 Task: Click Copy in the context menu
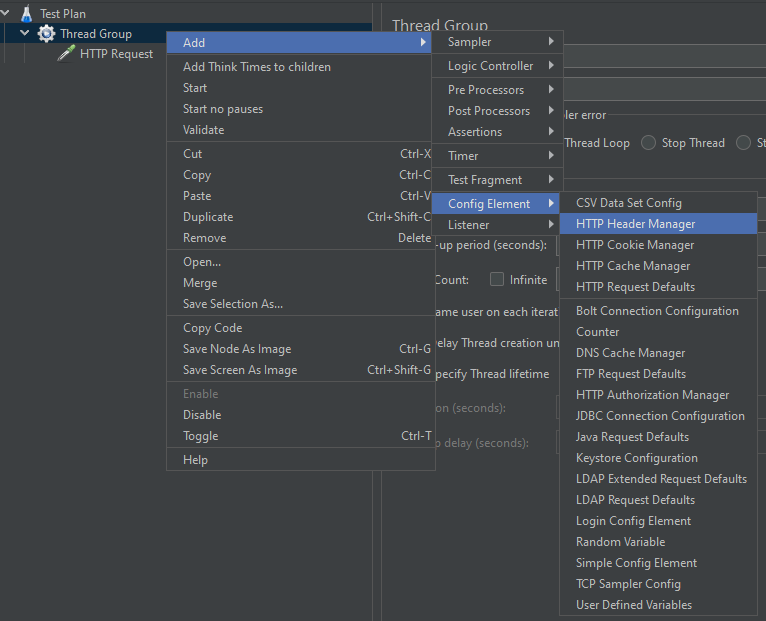(x=299, y=175)
